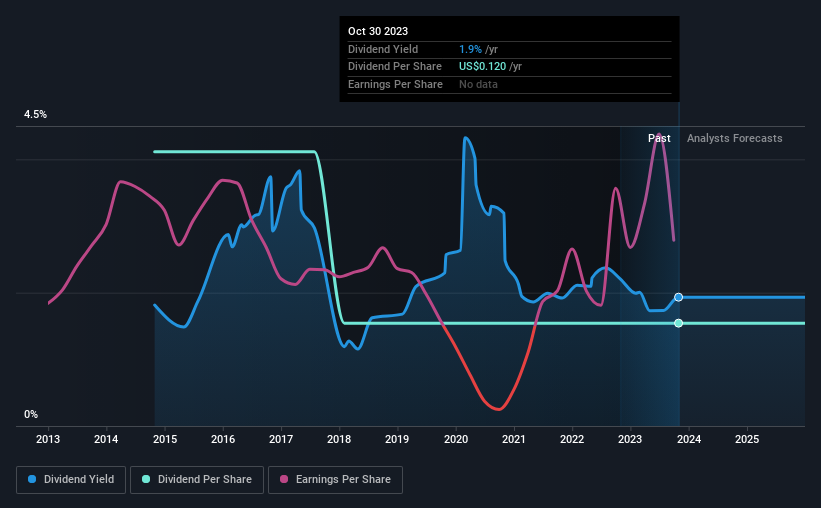Click the blue Dividend Yield legend dot
Screen dimensions: 821x508
tap(32, 479)
